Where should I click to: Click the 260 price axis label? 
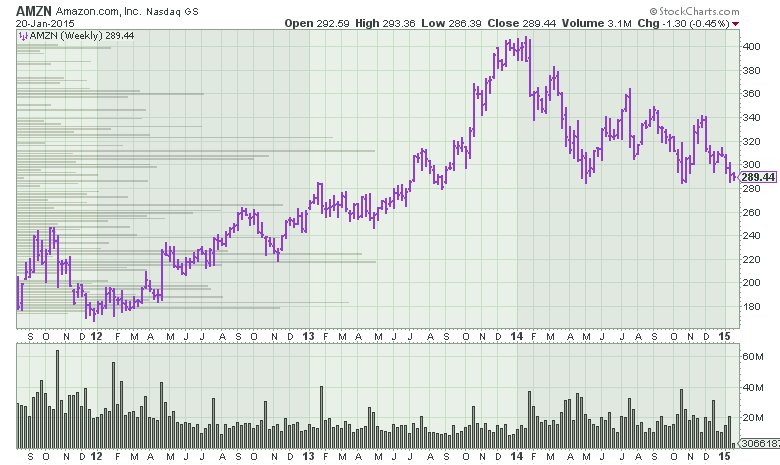(751, 212)
